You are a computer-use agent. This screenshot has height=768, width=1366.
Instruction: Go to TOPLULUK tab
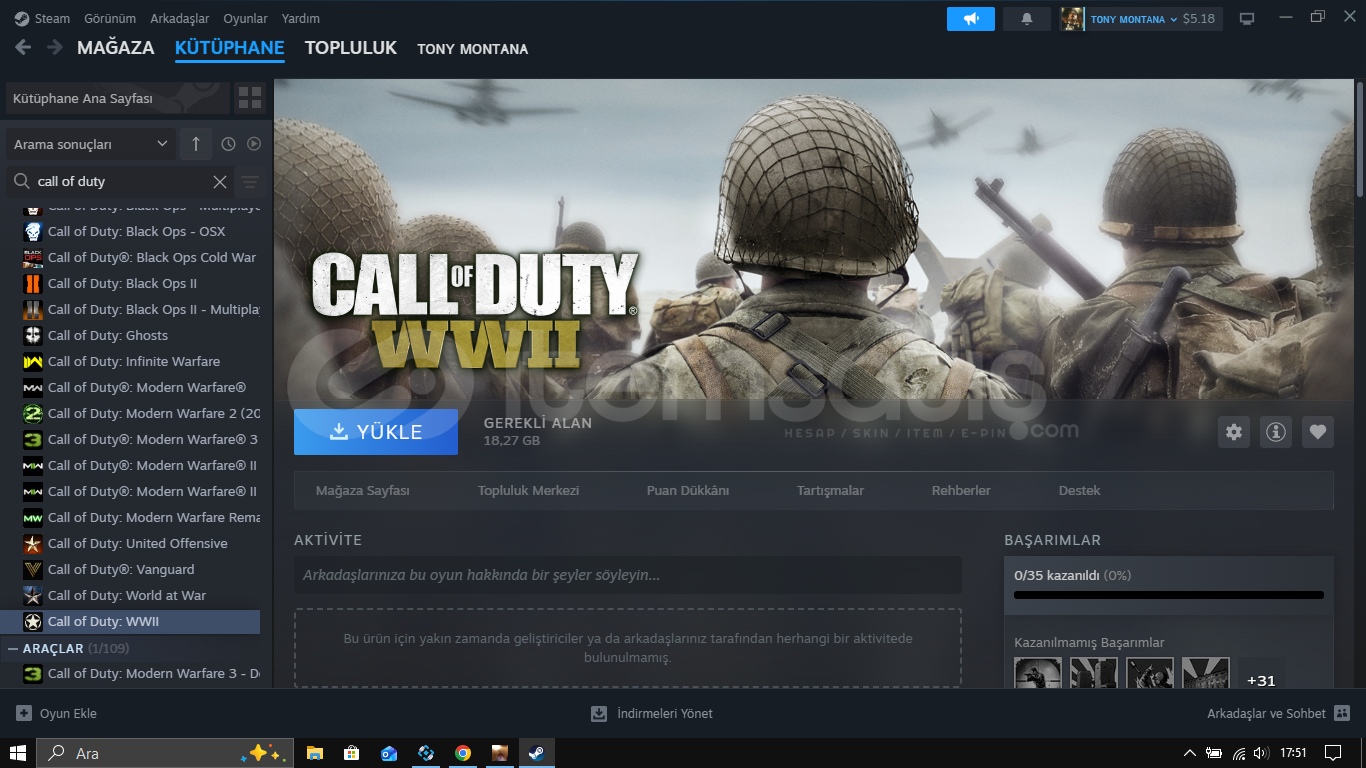pyautogui.click(x=351, y=47)
